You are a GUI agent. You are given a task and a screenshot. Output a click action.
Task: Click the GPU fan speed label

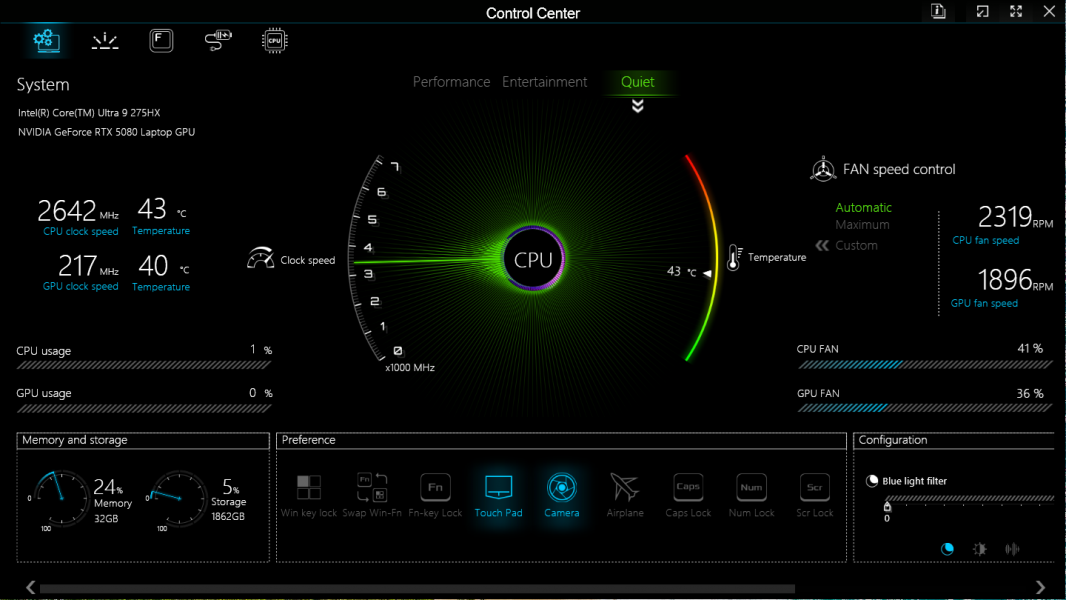point(984,303)
